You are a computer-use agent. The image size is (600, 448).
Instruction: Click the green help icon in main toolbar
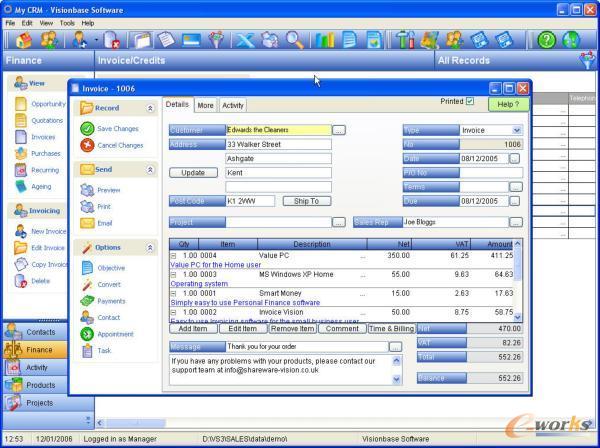[x=546, y=40]
